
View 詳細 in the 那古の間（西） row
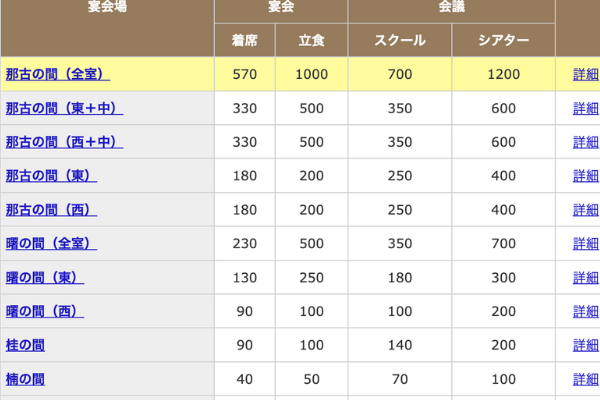[586, 210]
